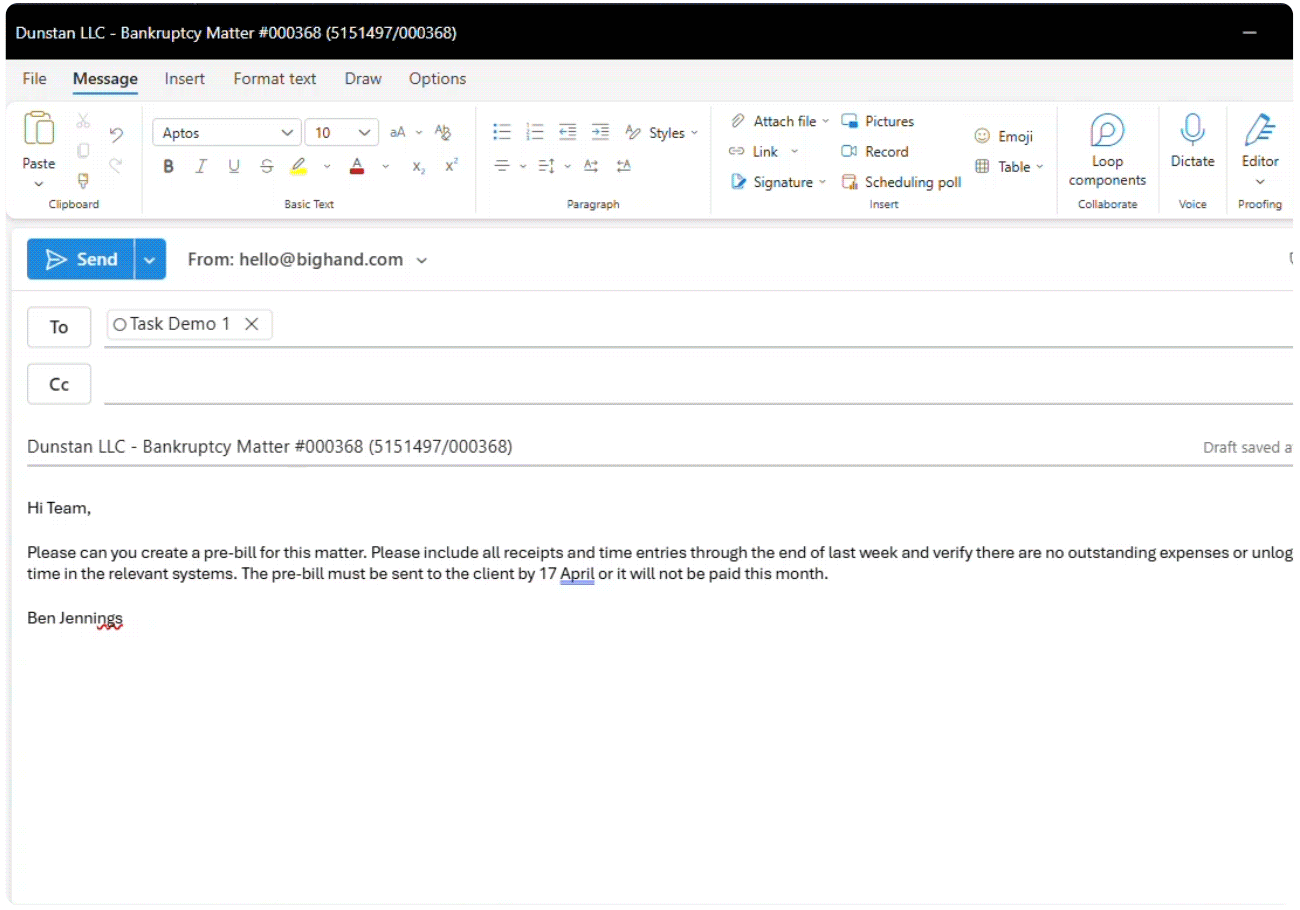Open the Options tab
The image size is (1300, 910).
437,79
